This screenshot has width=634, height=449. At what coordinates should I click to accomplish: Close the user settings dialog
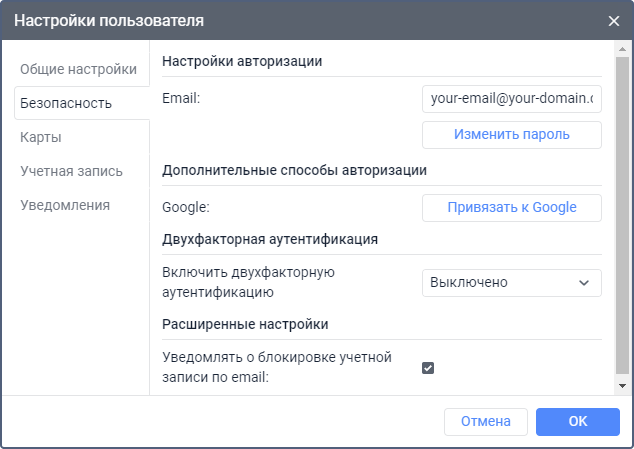pos(613,20)
